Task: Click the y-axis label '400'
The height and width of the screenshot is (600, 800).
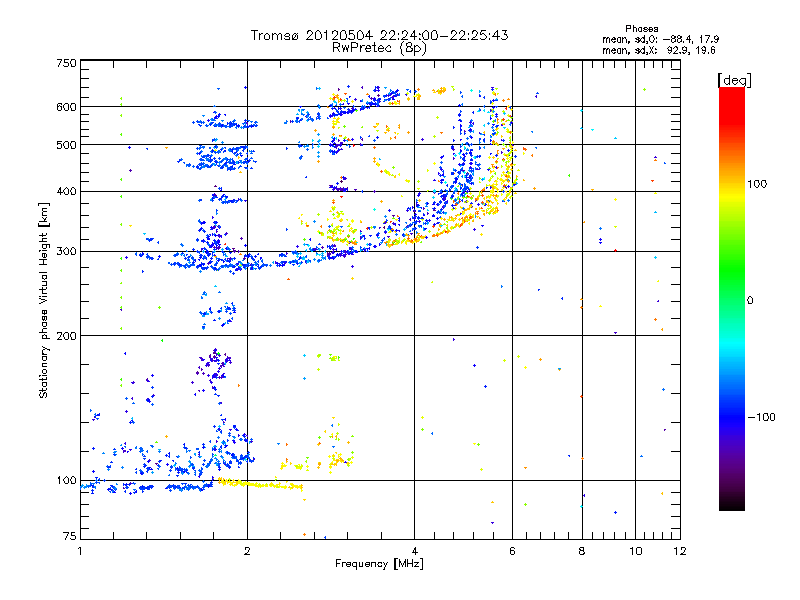Action: [66, 191]
